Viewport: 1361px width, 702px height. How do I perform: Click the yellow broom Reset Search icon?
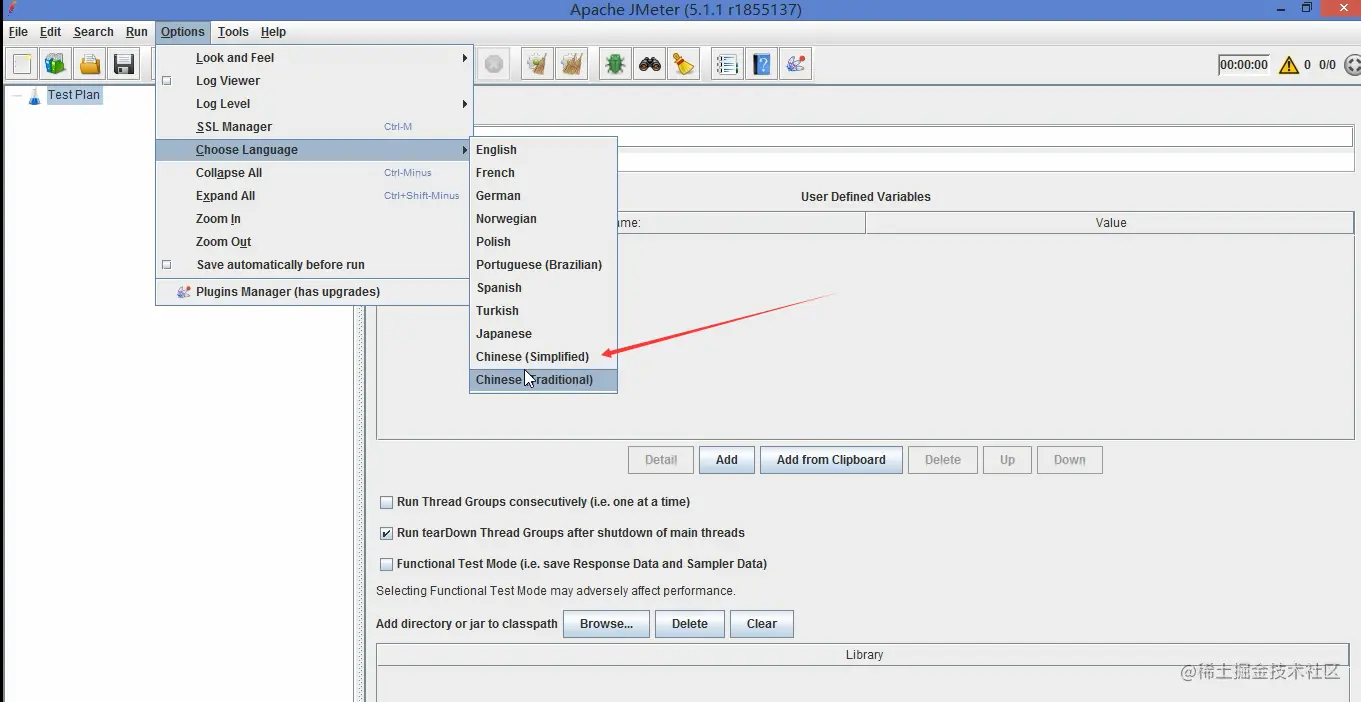click(684, 65)
